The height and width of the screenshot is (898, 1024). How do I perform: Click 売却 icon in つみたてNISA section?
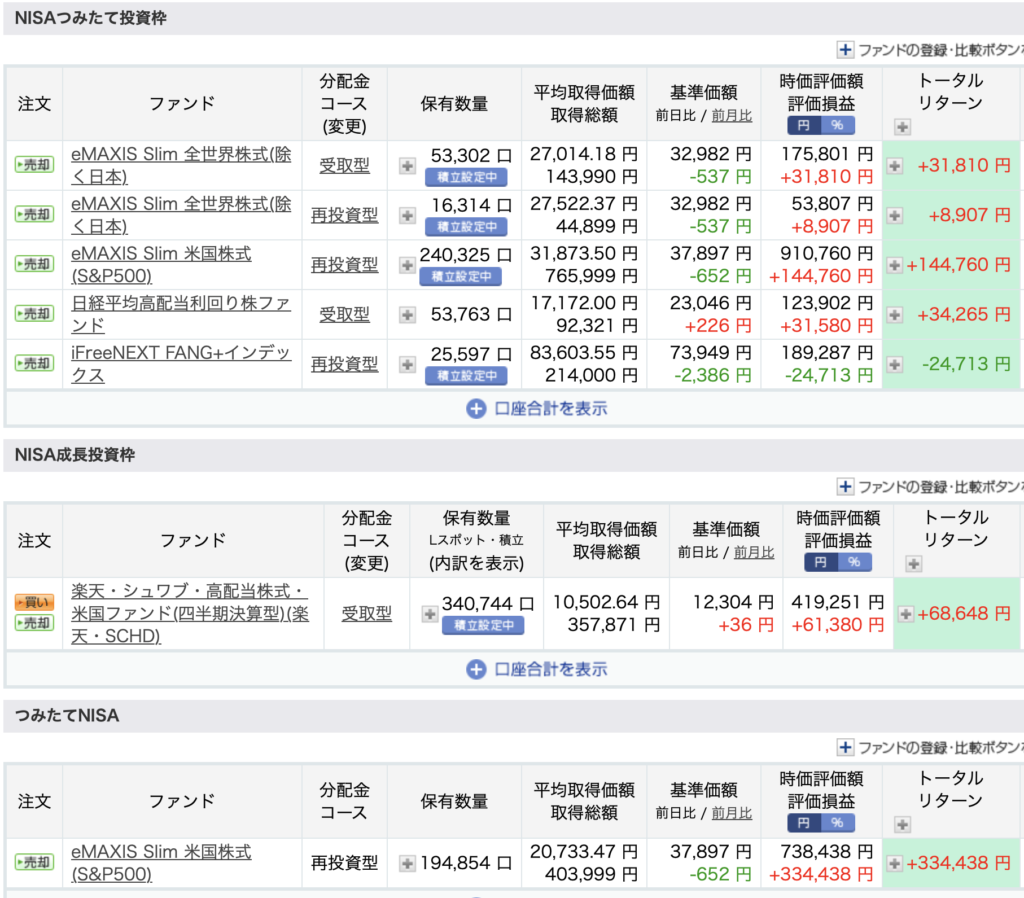point(33,863)
